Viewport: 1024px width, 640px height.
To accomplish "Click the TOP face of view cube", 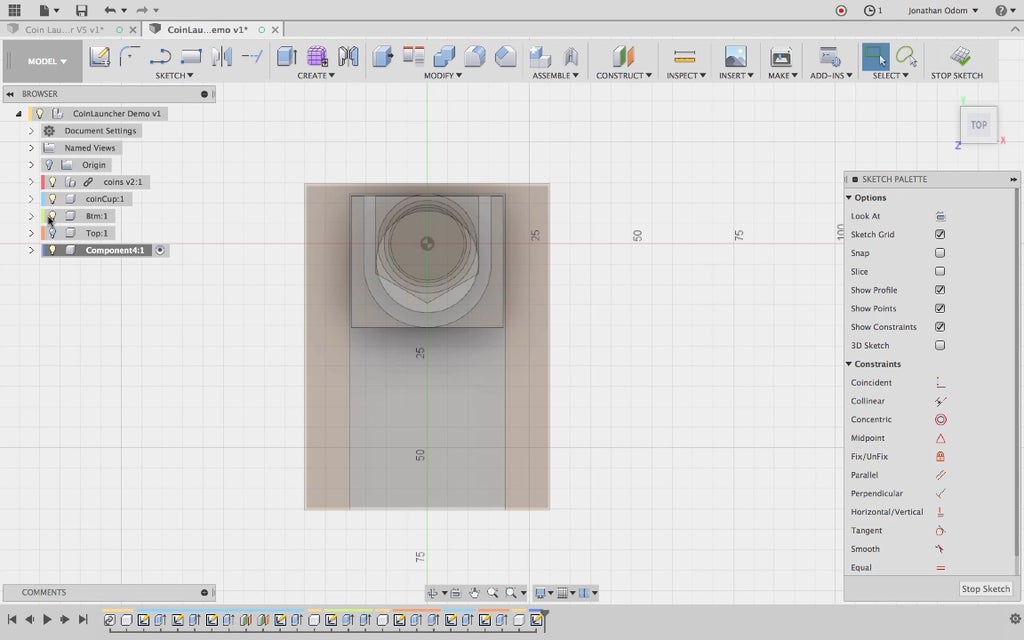I will coord(978,125).
